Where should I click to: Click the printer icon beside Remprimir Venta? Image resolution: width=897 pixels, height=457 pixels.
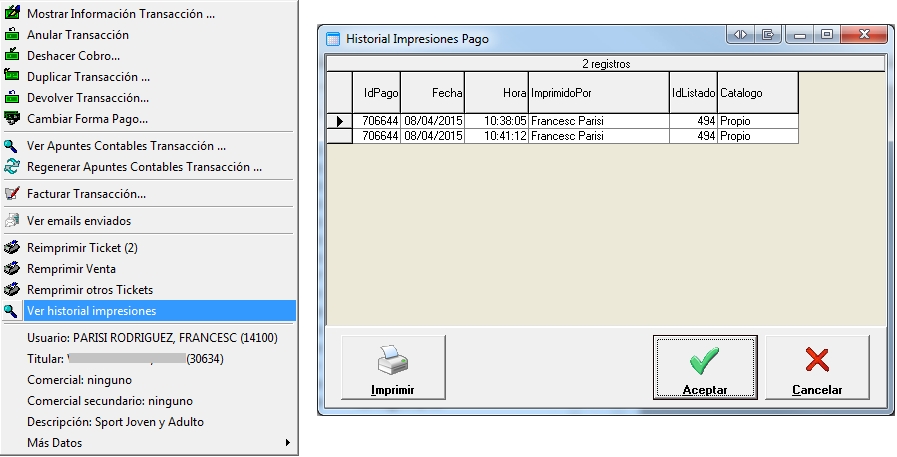click(x=12, y=268)
